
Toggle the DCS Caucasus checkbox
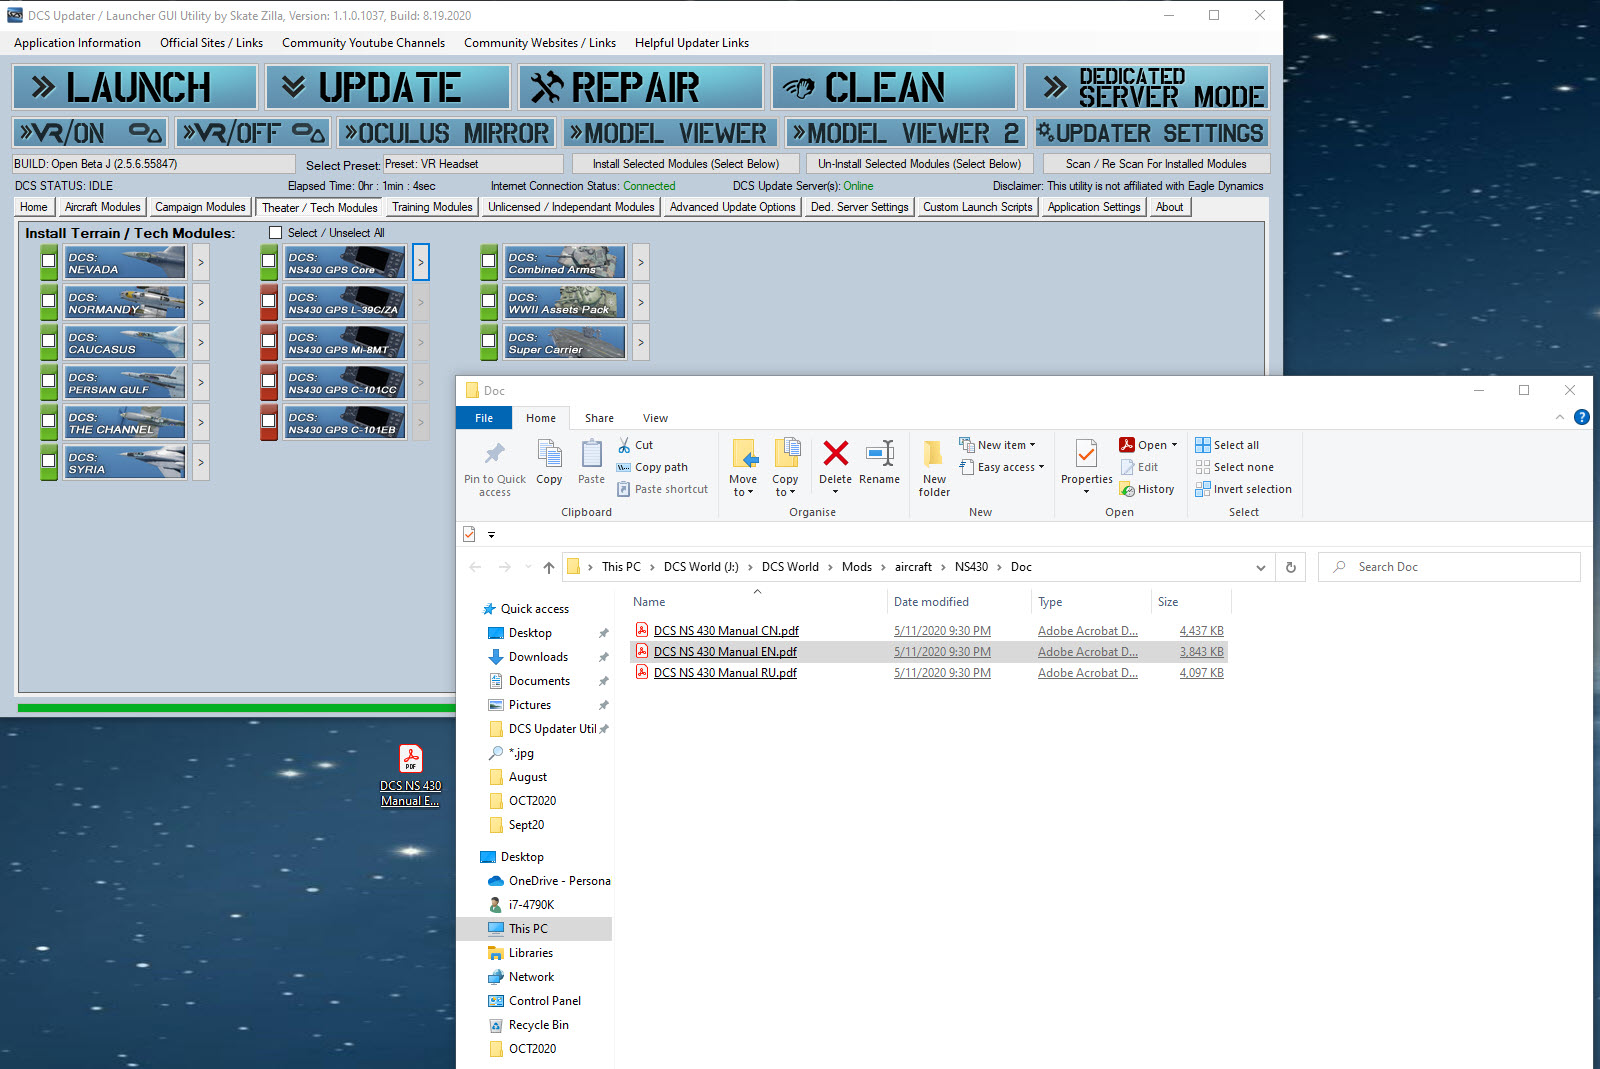48,342
